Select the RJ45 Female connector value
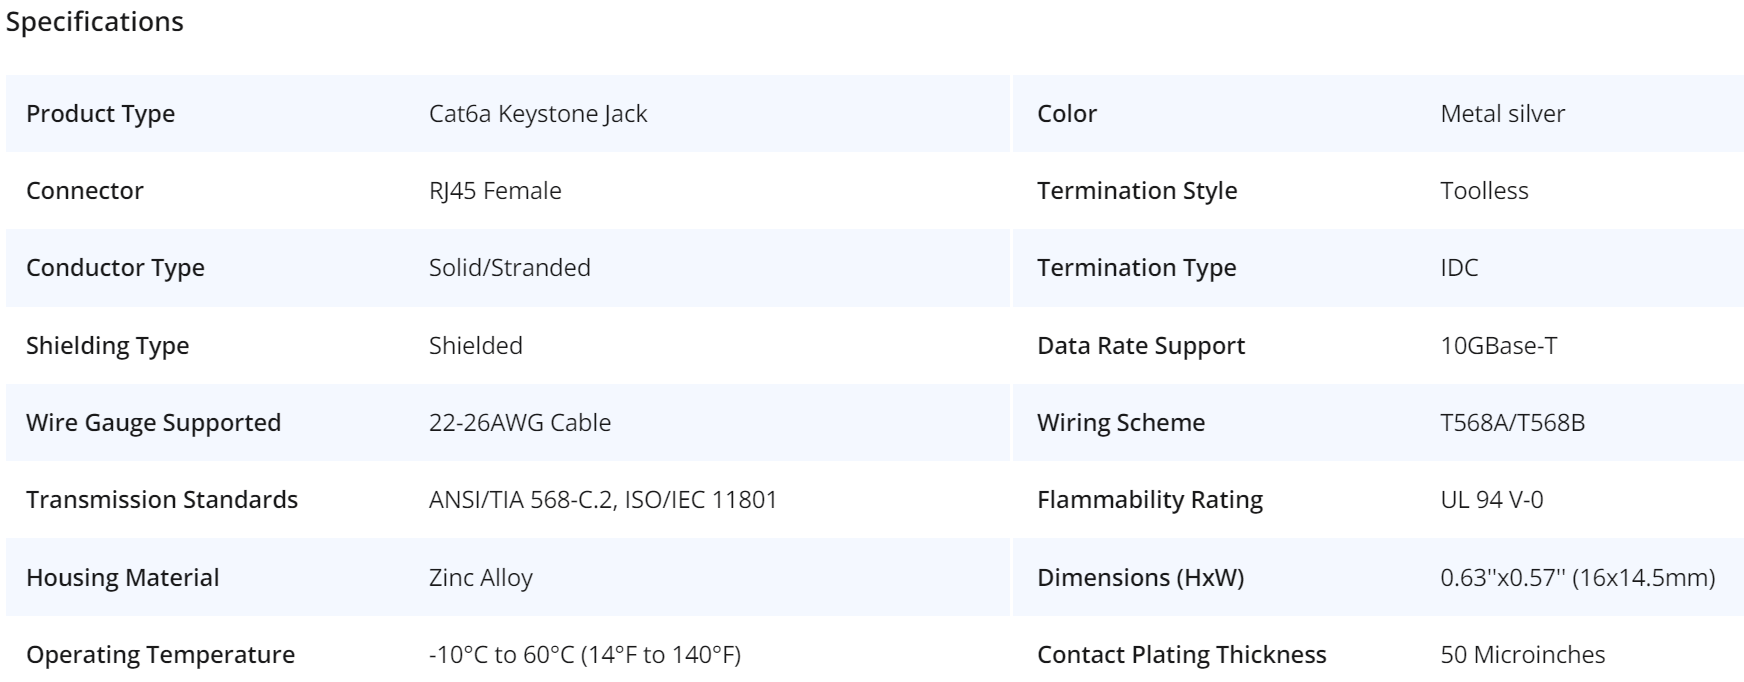Screen dimensions: 1744x682 click(495, 191)
